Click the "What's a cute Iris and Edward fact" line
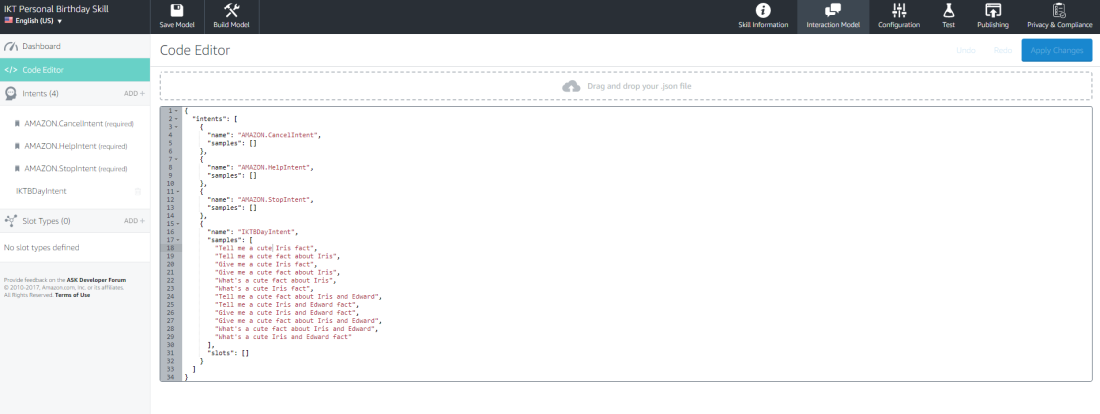1100x414 pixels. coord(283,337)
